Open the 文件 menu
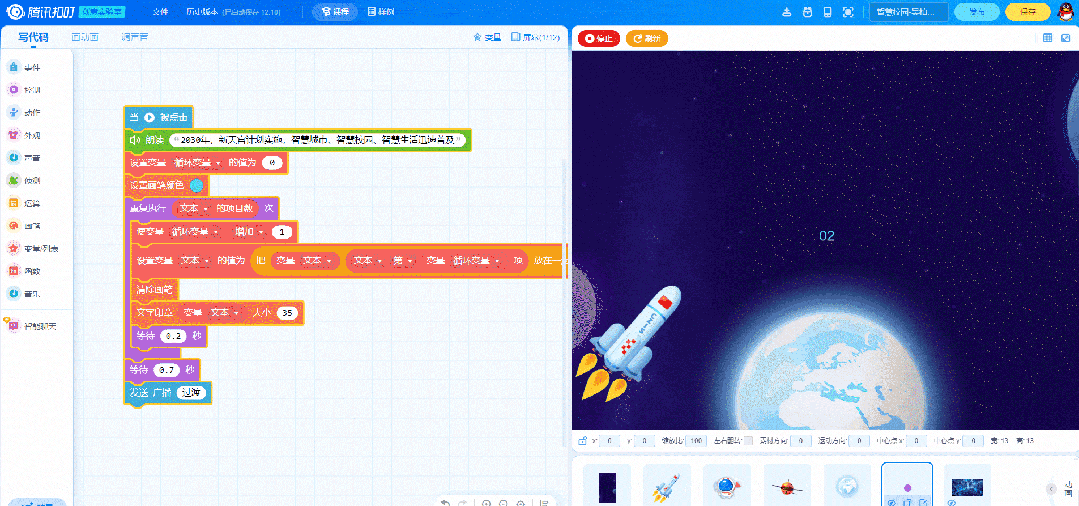Image resolution: width=1079 pixels, height=506 pixels. click(160, 12)
